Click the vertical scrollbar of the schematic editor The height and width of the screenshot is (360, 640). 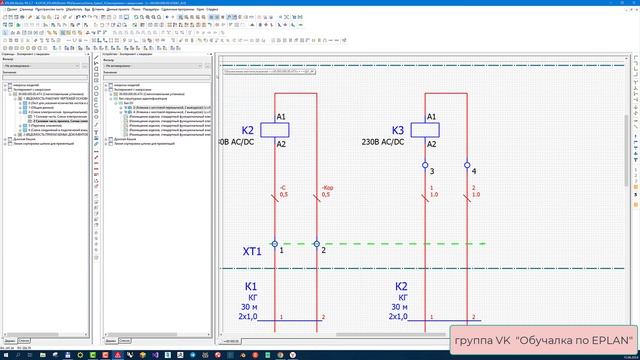point(627,151)
